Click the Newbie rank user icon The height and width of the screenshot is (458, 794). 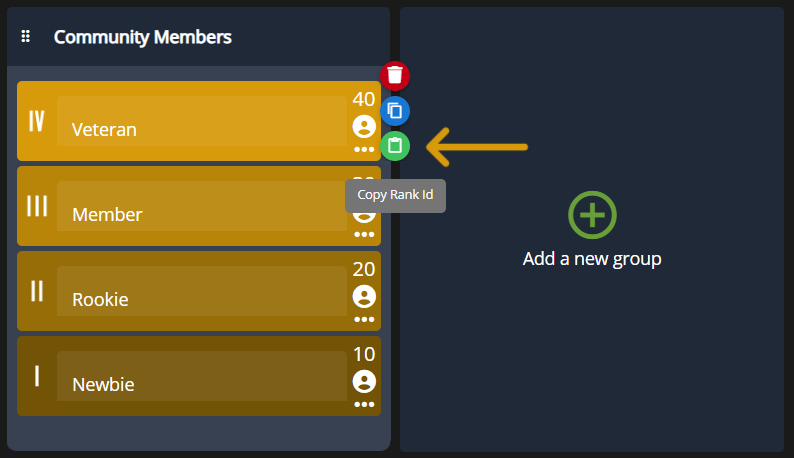click(x=364, y=381)
